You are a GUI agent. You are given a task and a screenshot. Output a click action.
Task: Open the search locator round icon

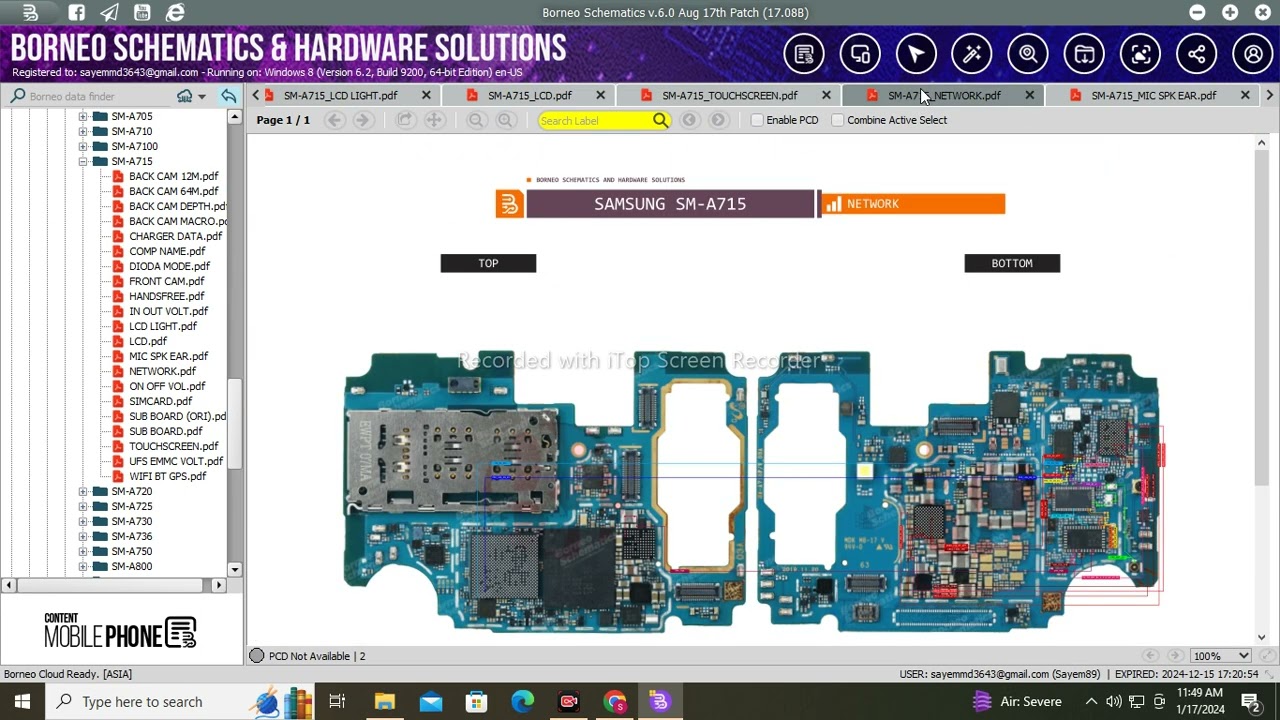coord(1028,54)
